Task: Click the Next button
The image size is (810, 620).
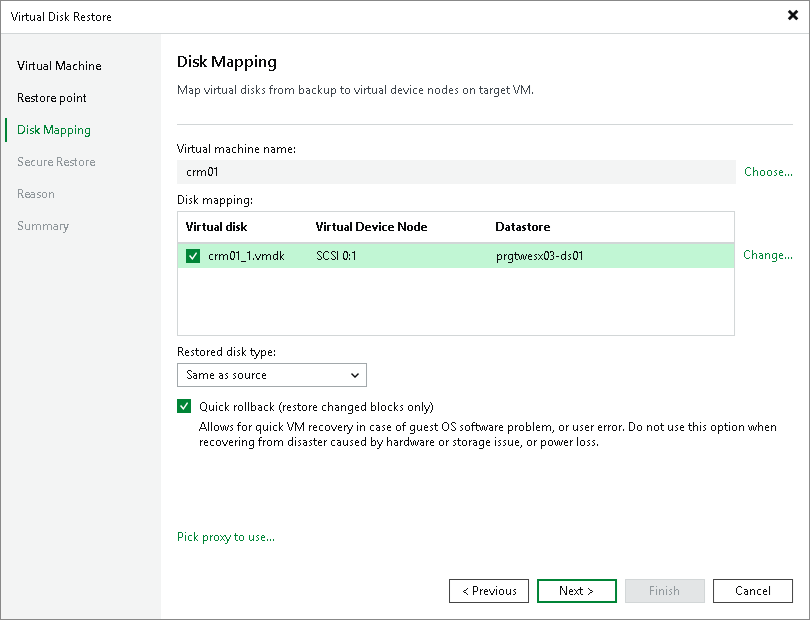Action: click(576, 590)
